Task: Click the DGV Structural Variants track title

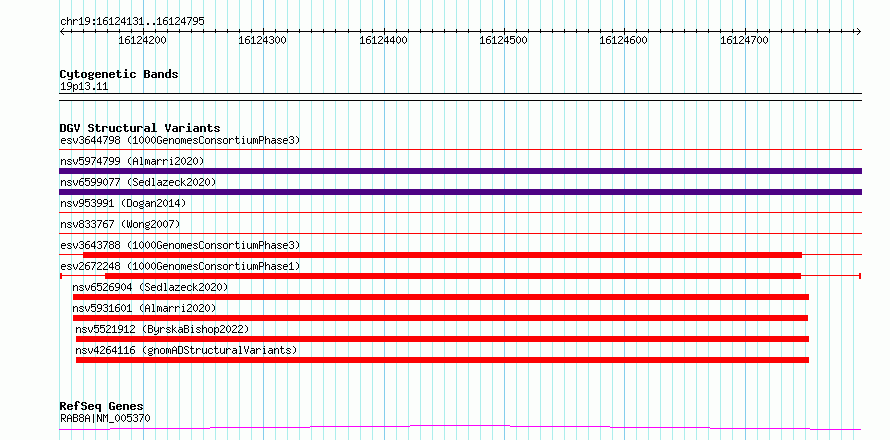Action: coord(140,128)
